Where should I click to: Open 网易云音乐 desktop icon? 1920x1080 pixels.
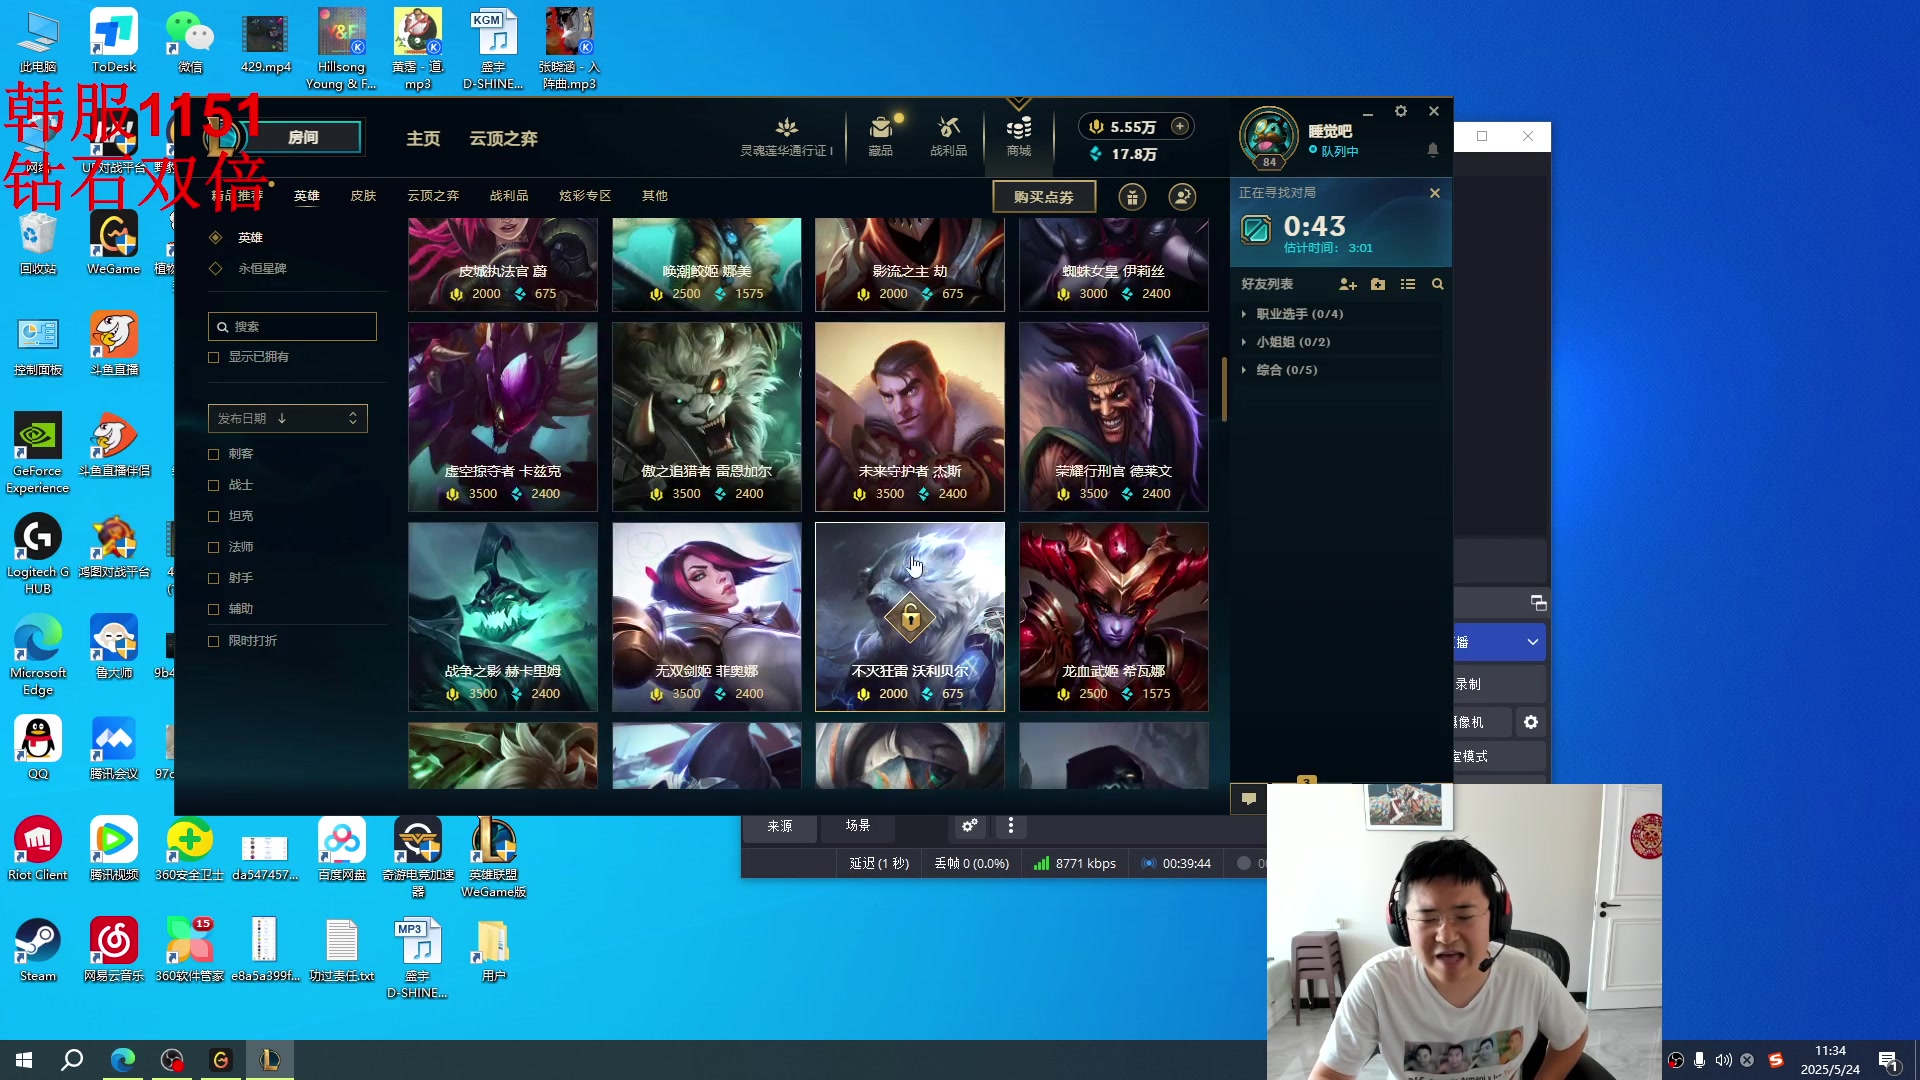point(114,950)
